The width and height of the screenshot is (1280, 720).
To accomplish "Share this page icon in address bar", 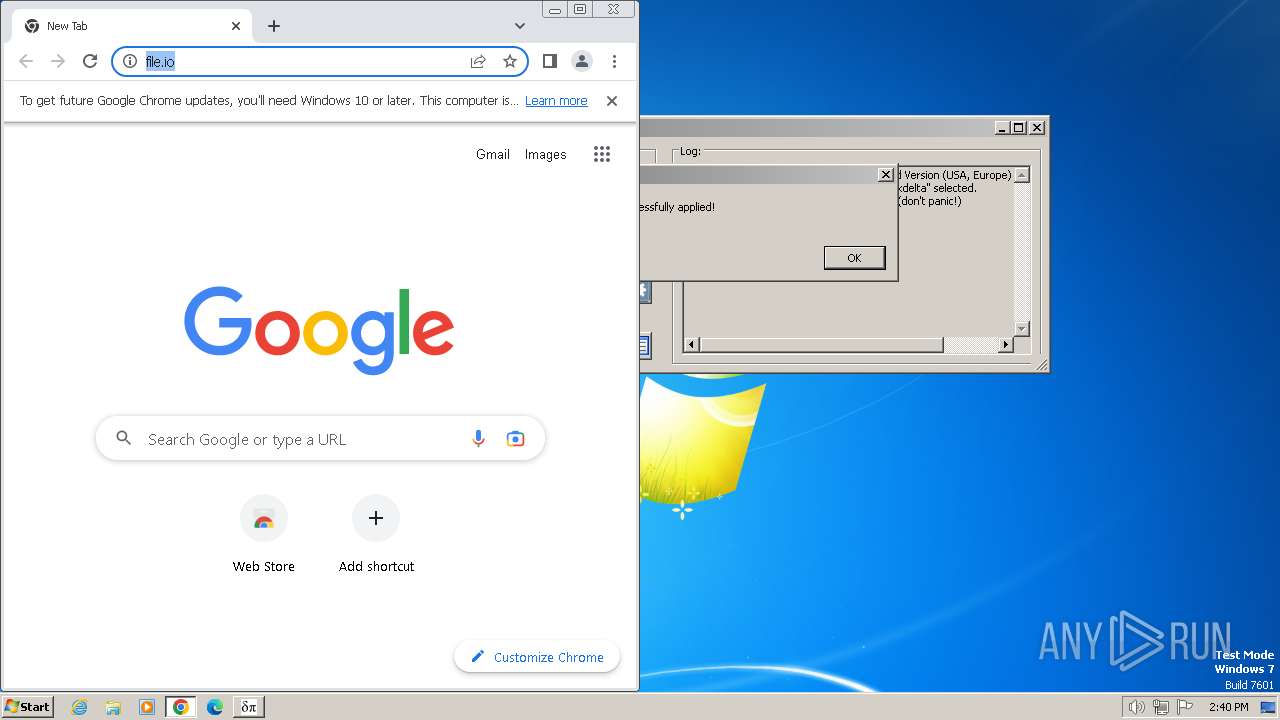I will click(478, 61).
